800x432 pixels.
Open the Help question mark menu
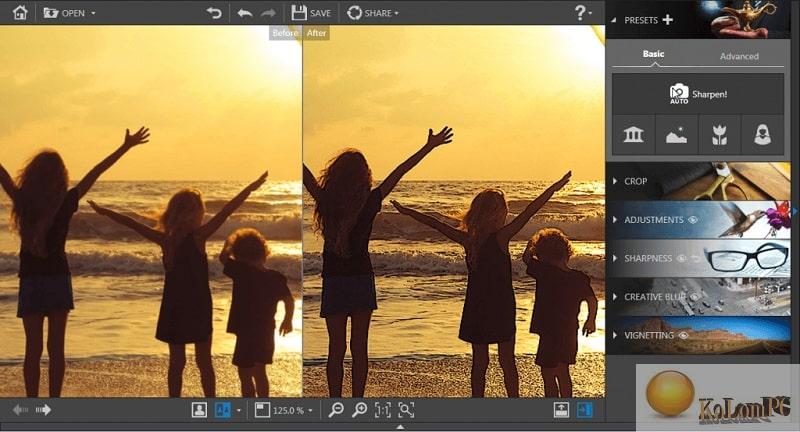point(583,12)
